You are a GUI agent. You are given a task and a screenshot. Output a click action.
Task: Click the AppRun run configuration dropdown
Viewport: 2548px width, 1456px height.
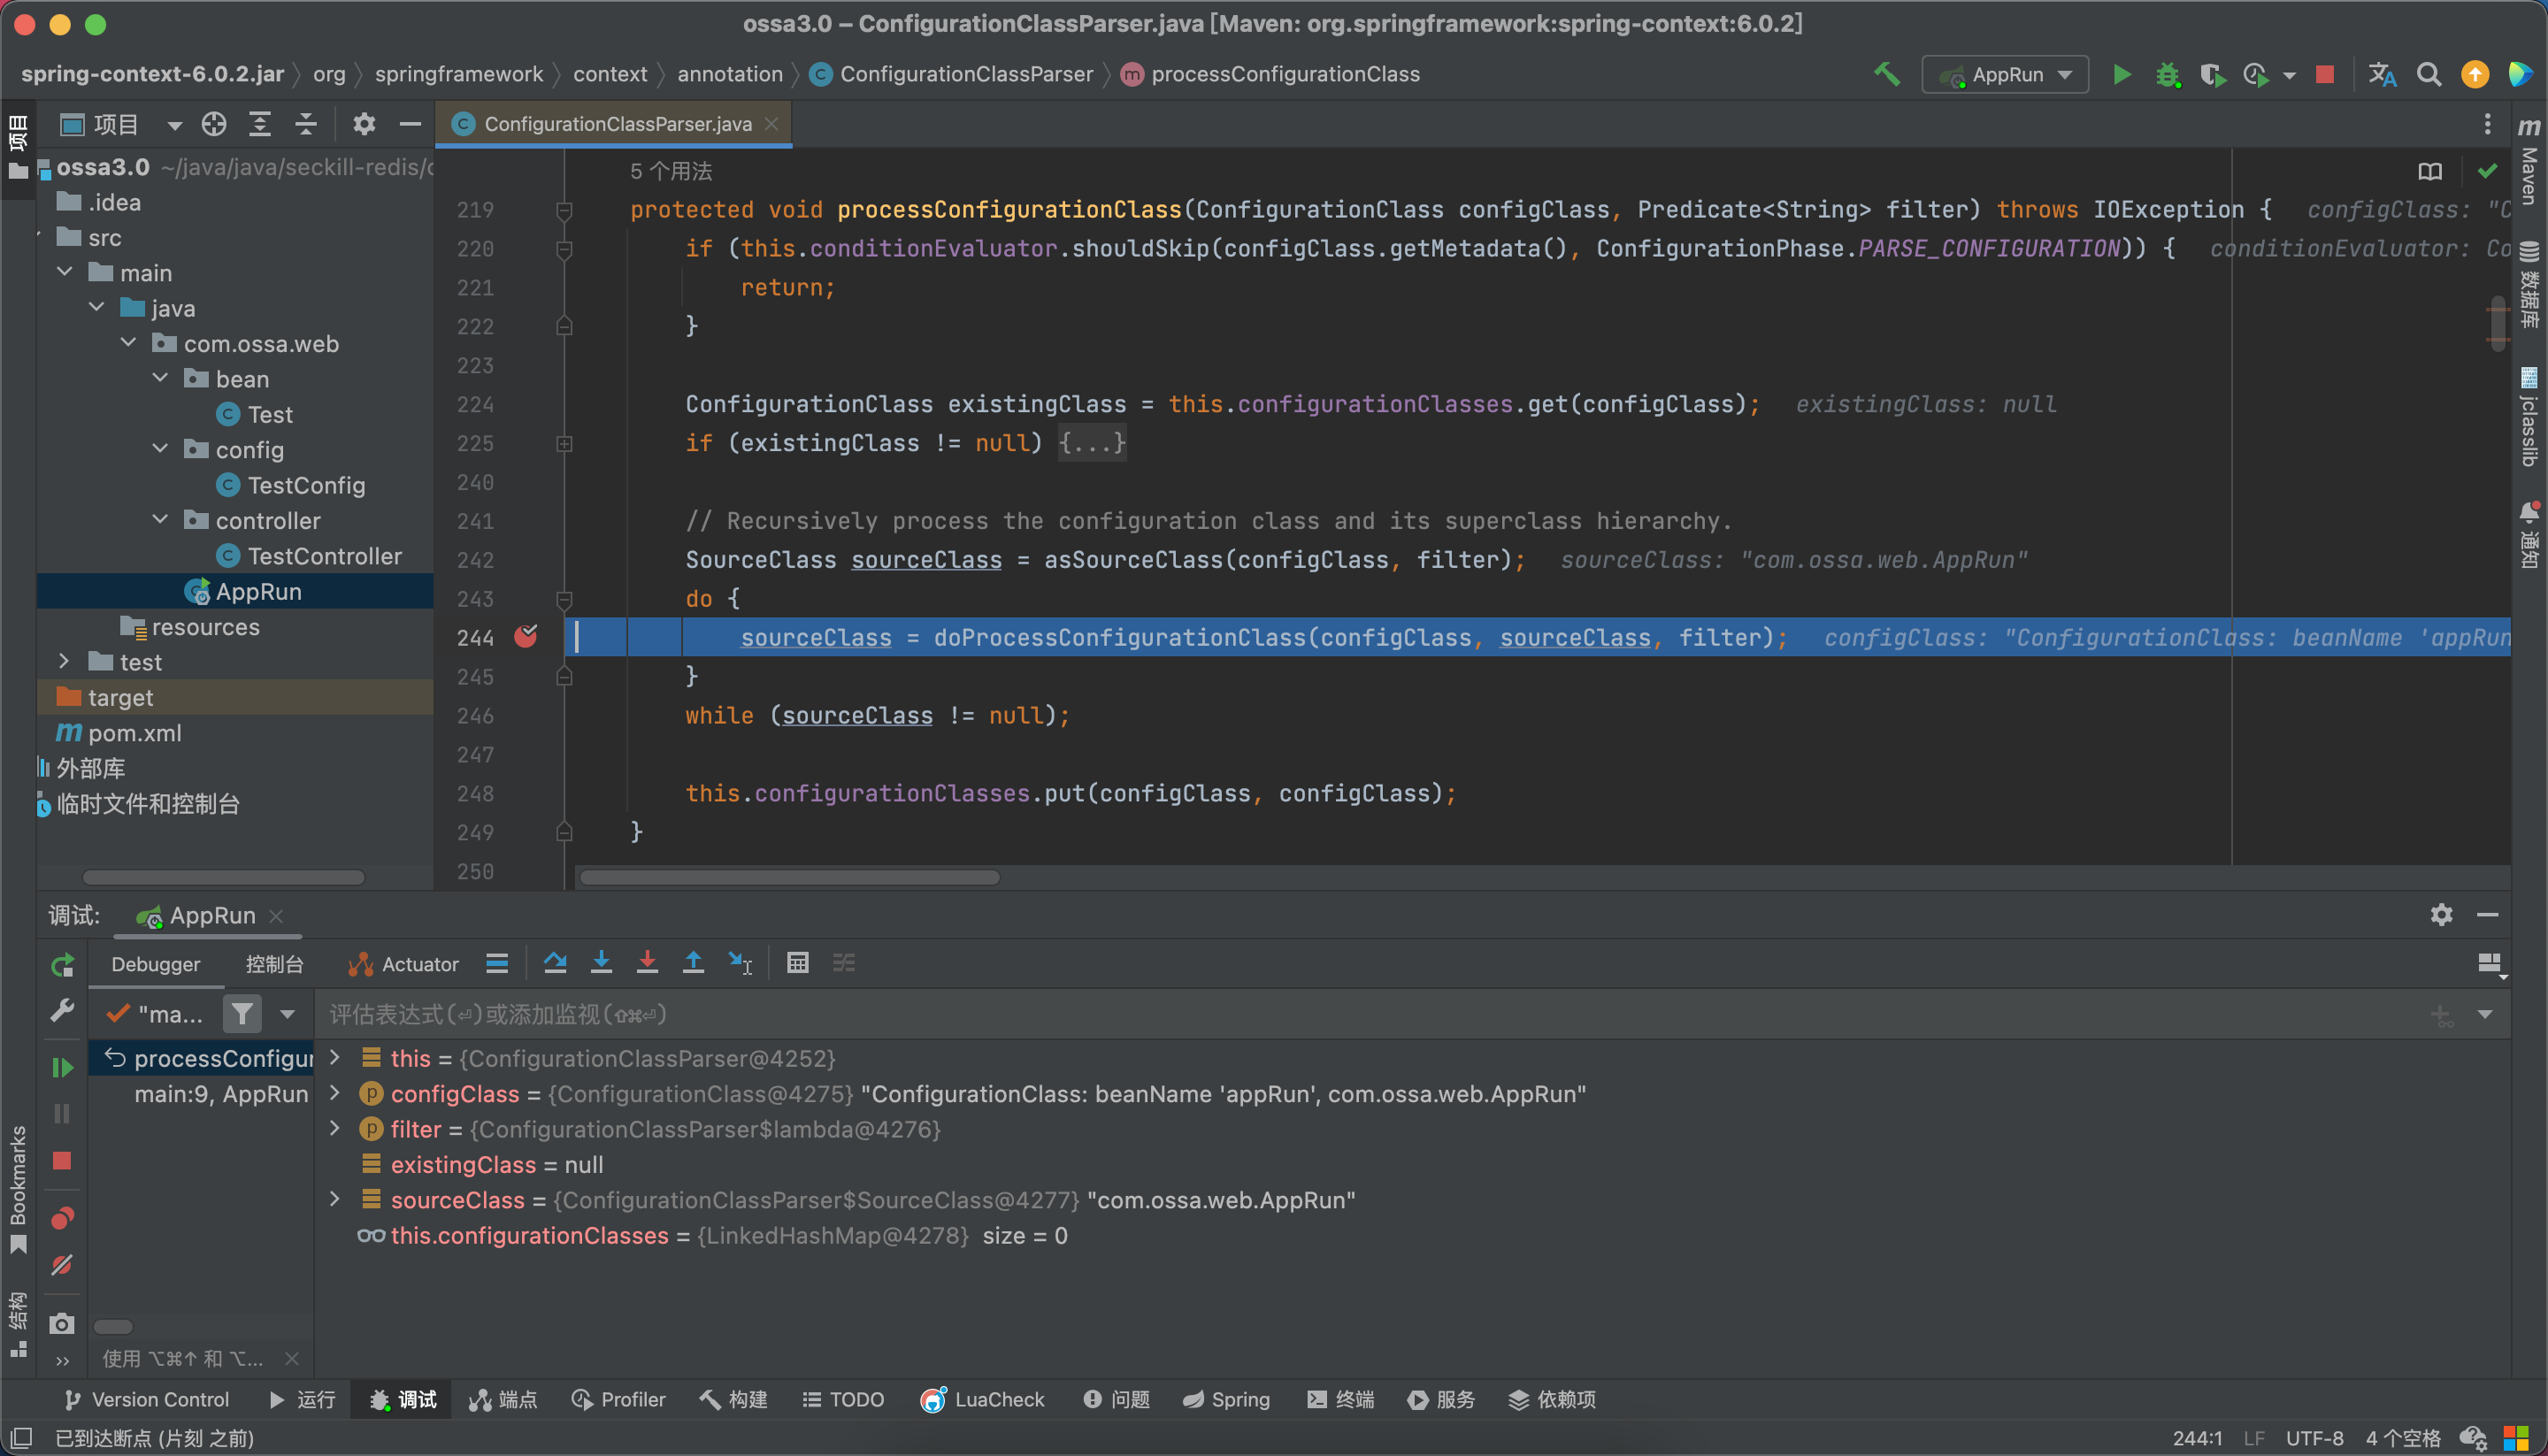point(2009,73)
